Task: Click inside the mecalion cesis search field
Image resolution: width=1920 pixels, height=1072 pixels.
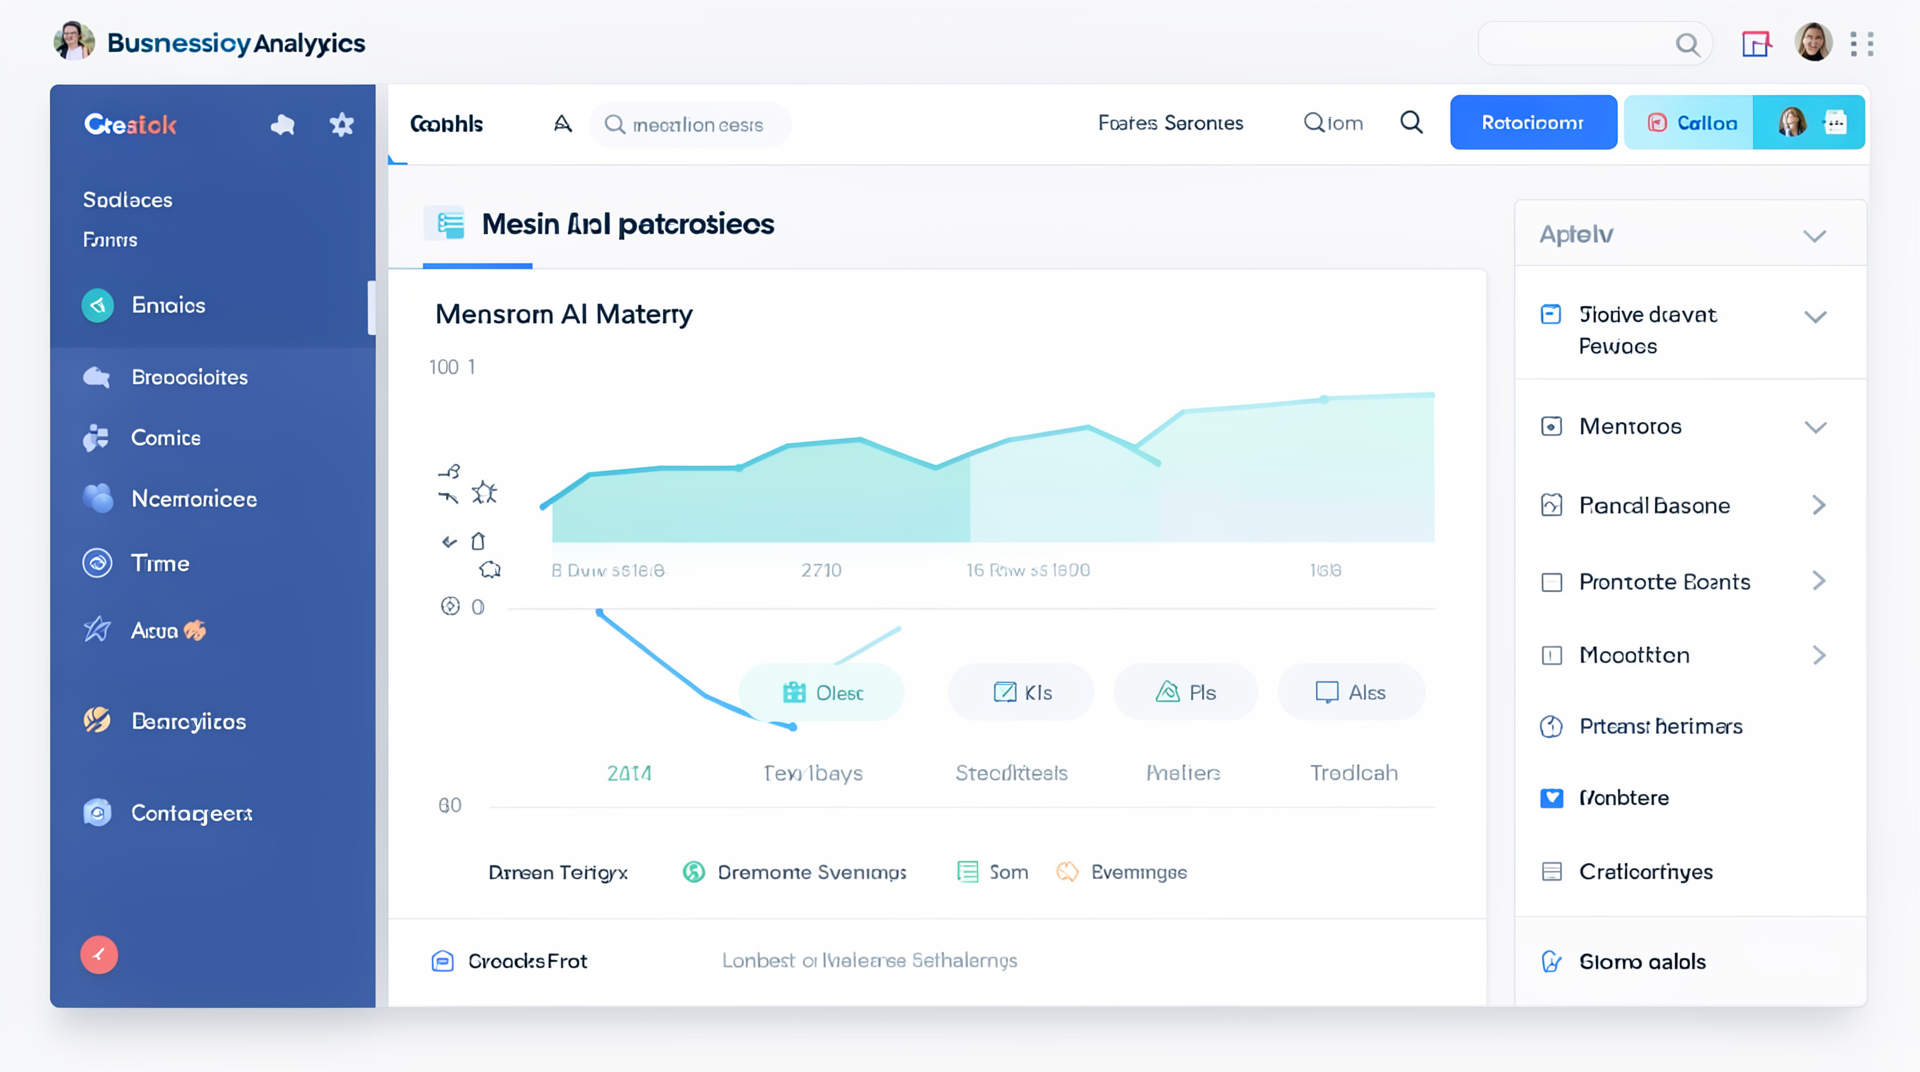Action: coord(690,124)
